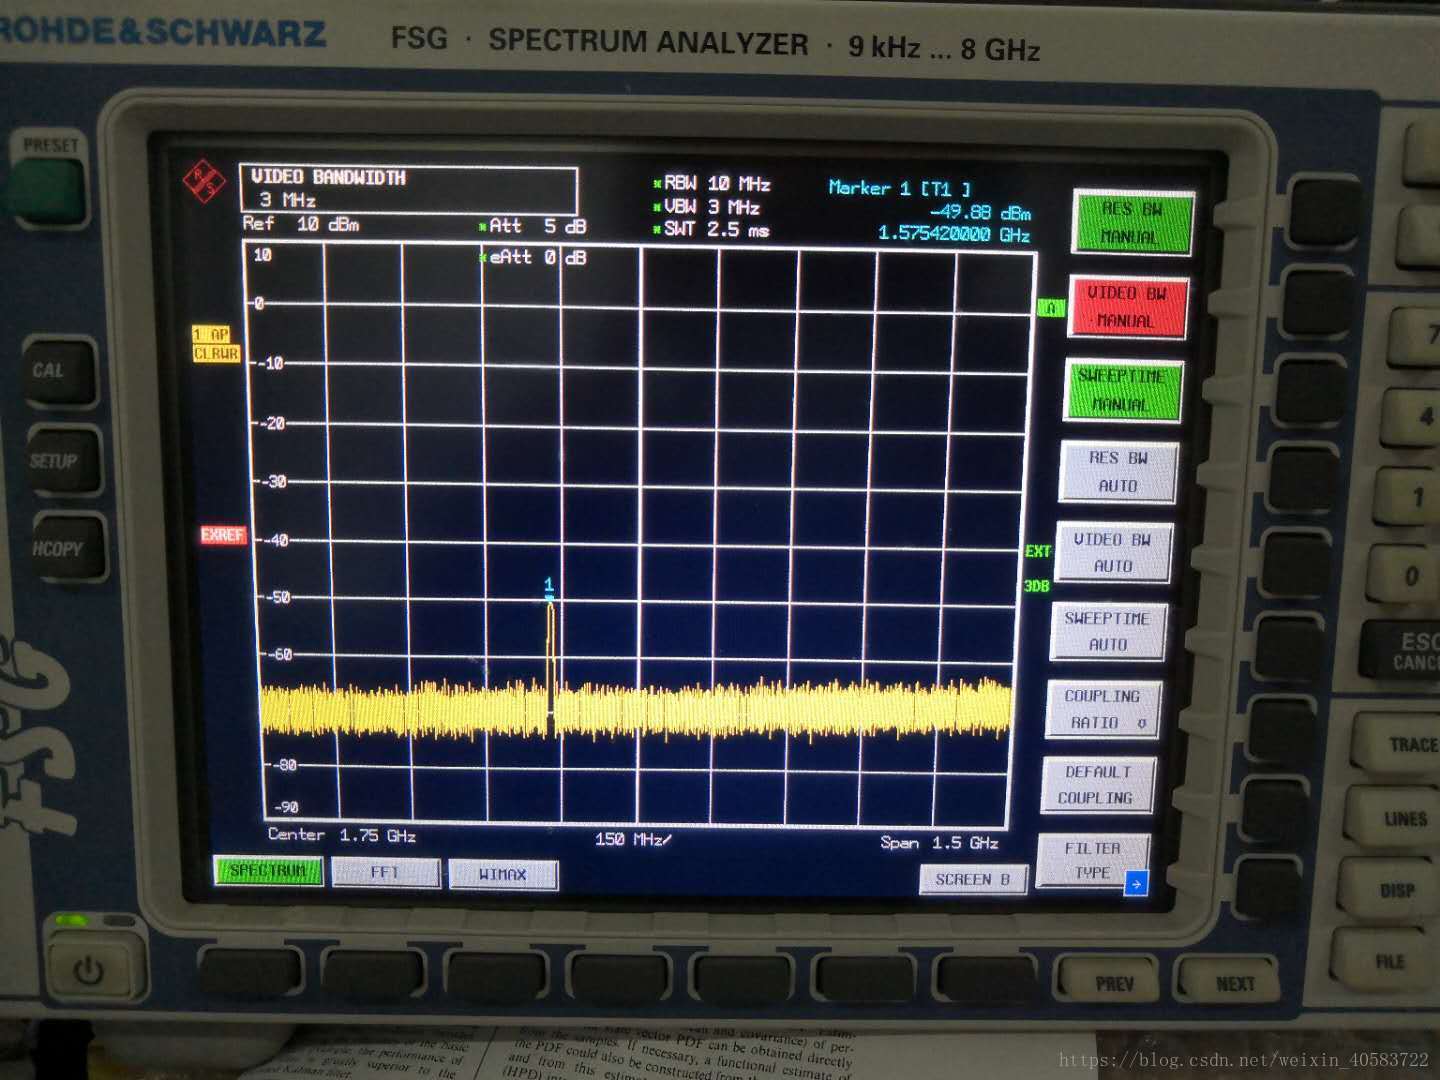Click the red EXREF indicator

click(x=222, y=535)
